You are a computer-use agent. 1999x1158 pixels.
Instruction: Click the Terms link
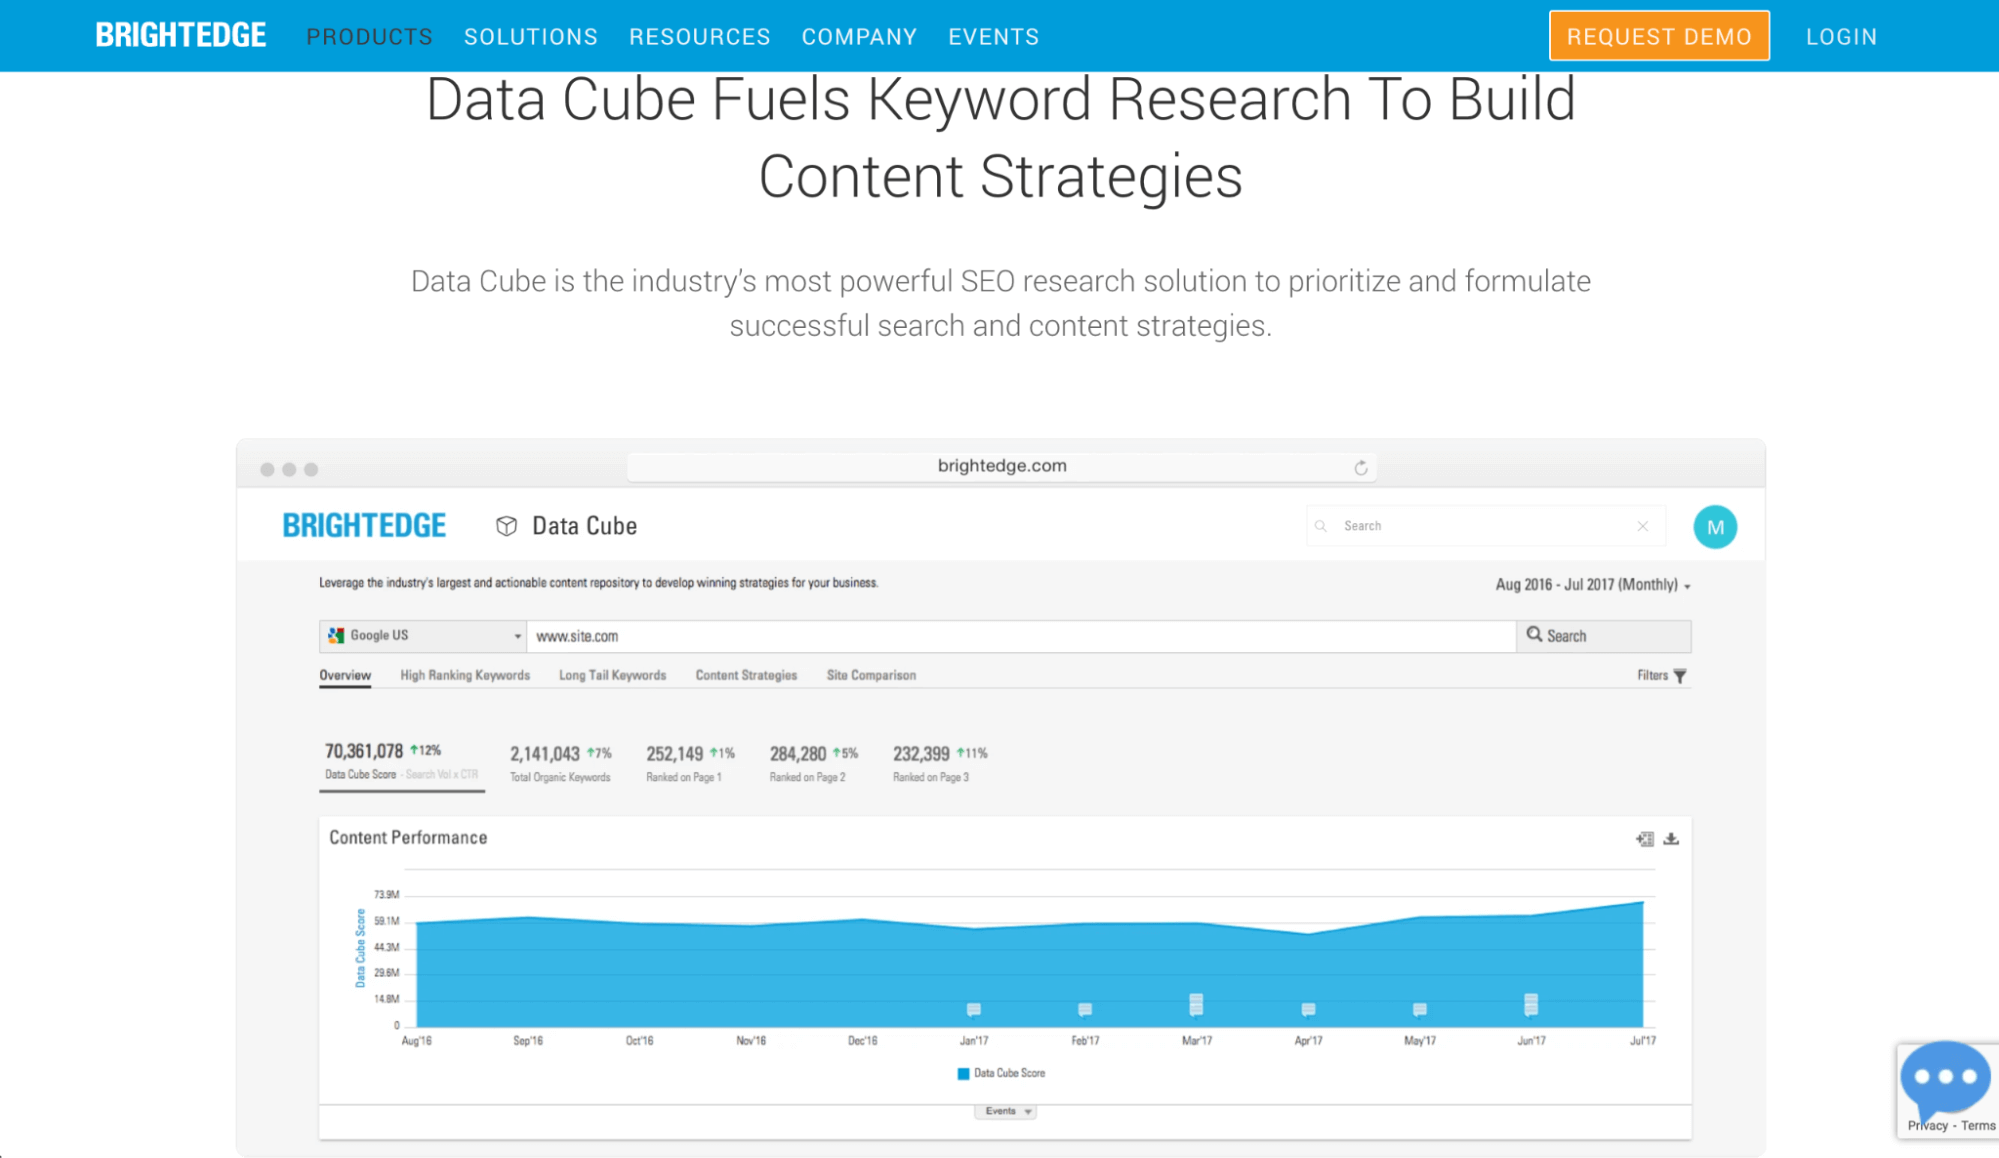point(1977,1126)
